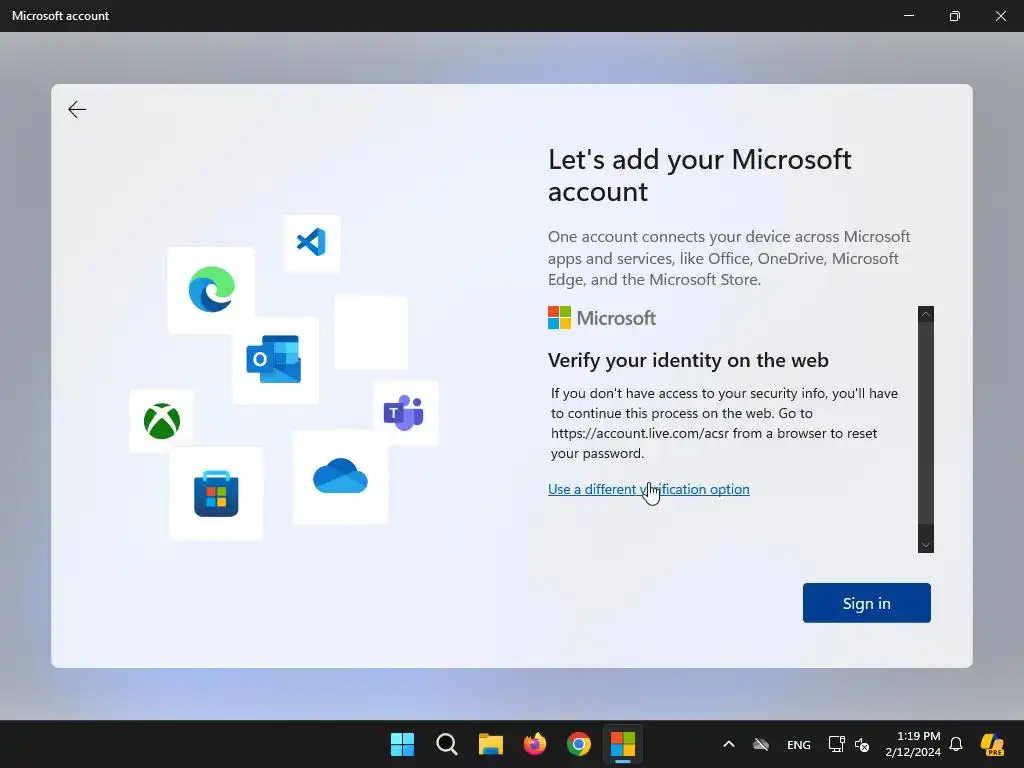The width and height of the screenshot is (1024, 768).
Task: Launch Google Chrome from the taskbar
Action: (579, 744)
